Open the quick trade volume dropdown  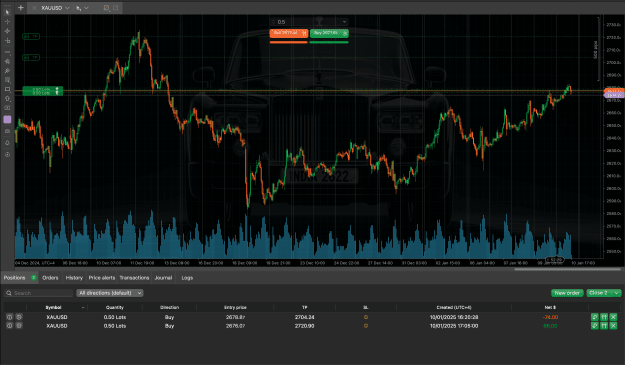[x=344, y=22]
